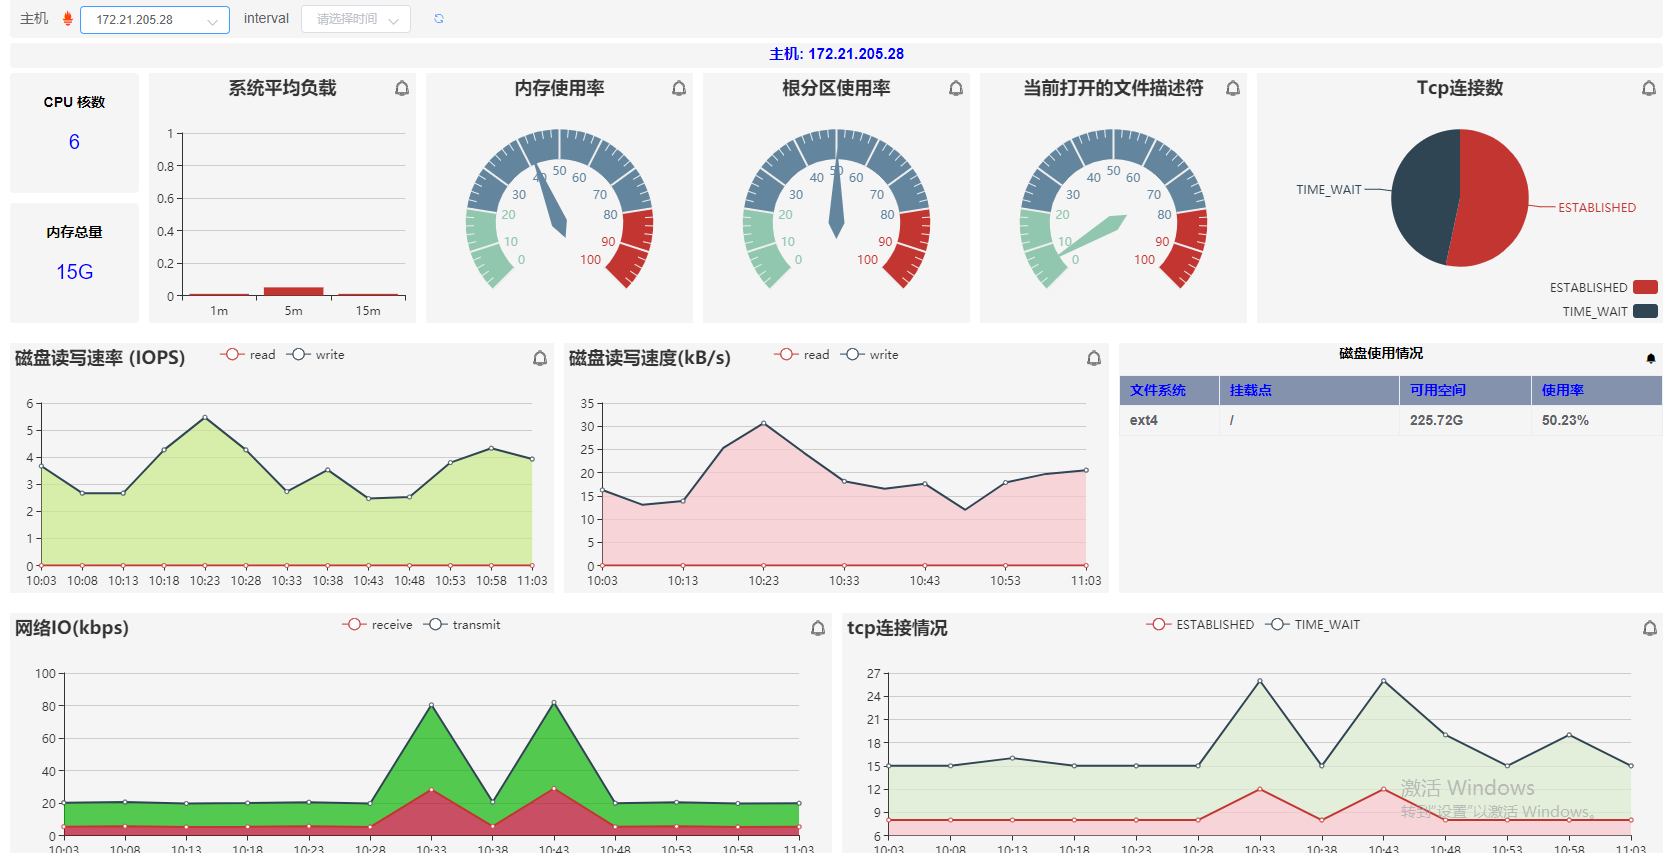The width and height of the screenshot is (1668, 853).
Task: Open the host 172.21.205.28 dropdown
Action: pos(155,20)
